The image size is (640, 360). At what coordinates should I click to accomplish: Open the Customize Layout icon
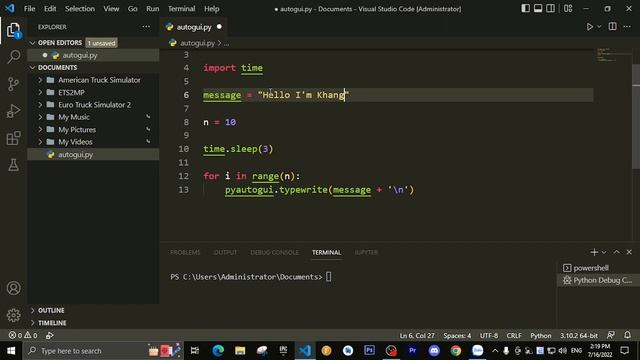point(568,9)
